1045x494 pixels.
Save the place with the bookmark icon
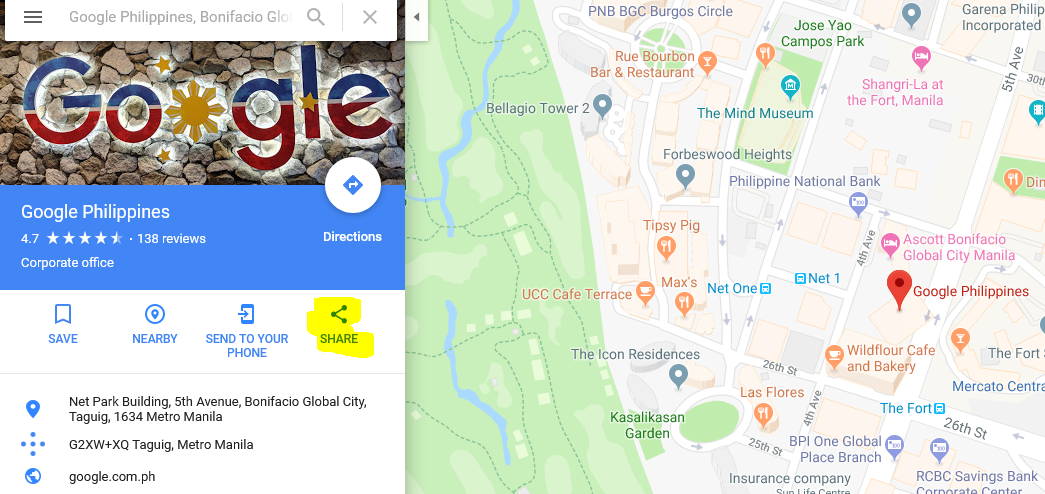coord(63,314)
